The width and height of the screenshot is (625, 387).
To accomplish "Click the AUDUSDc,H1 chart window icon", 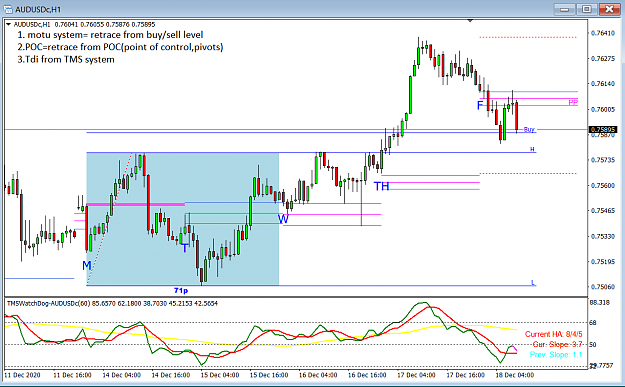I will [8, 9].
